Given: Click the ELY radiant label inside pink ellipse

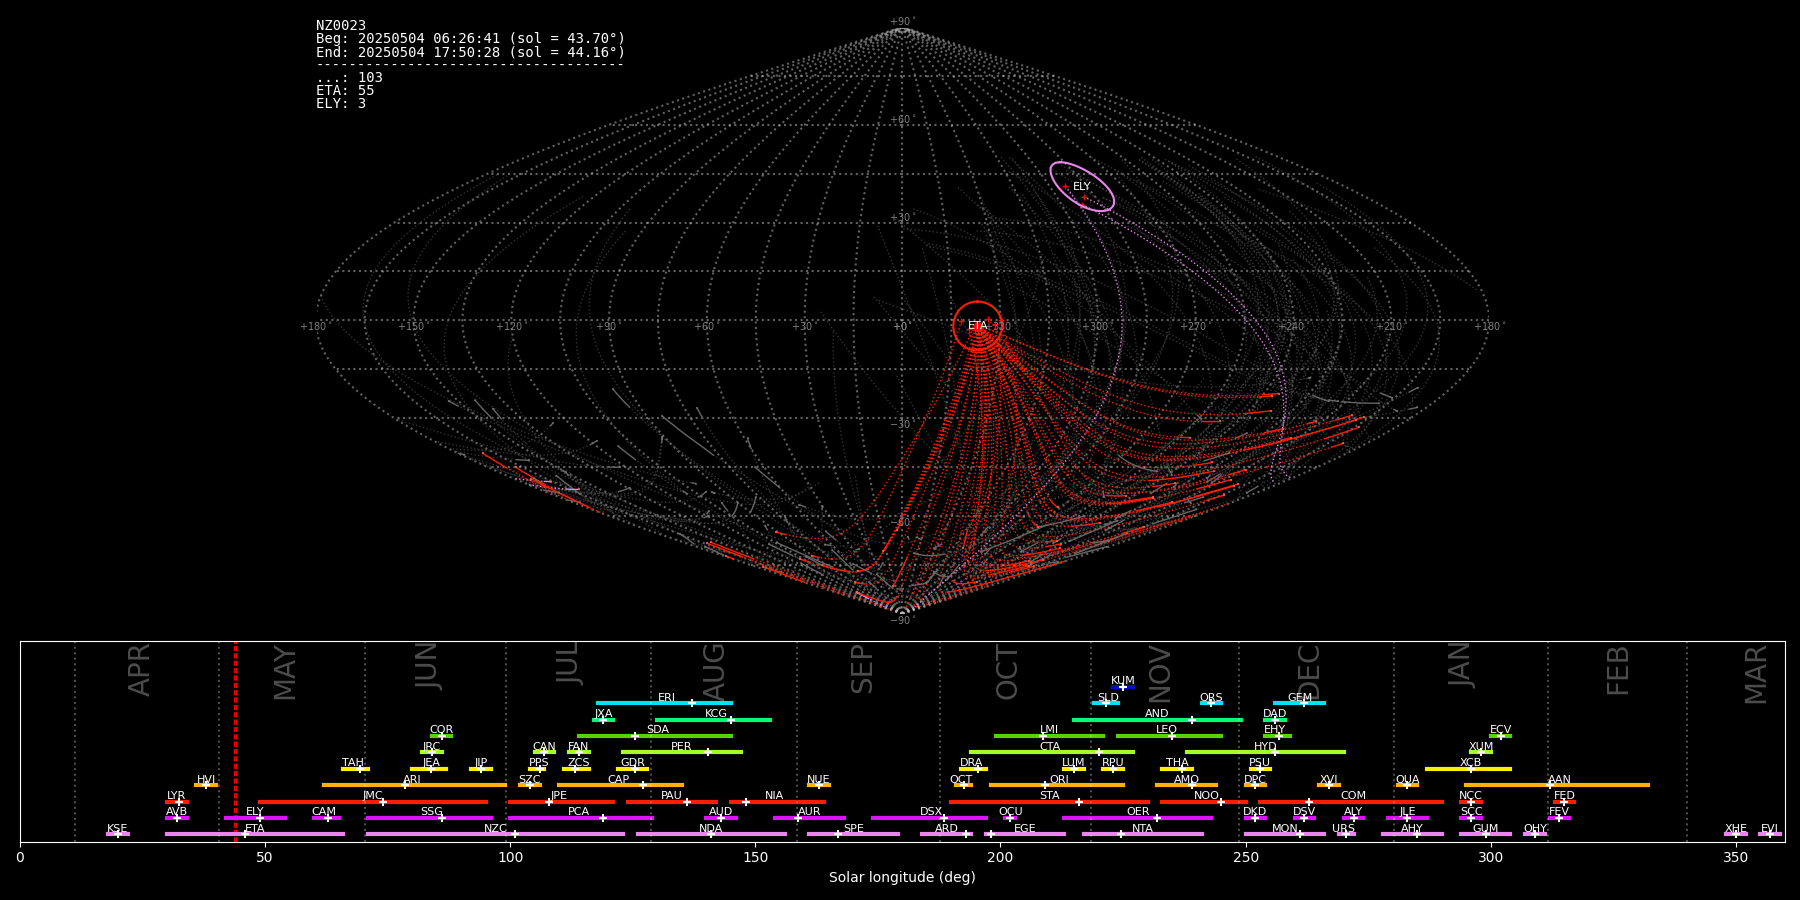Looking at the screenshot, I should pyautogui.click(x=1082, y=187).
